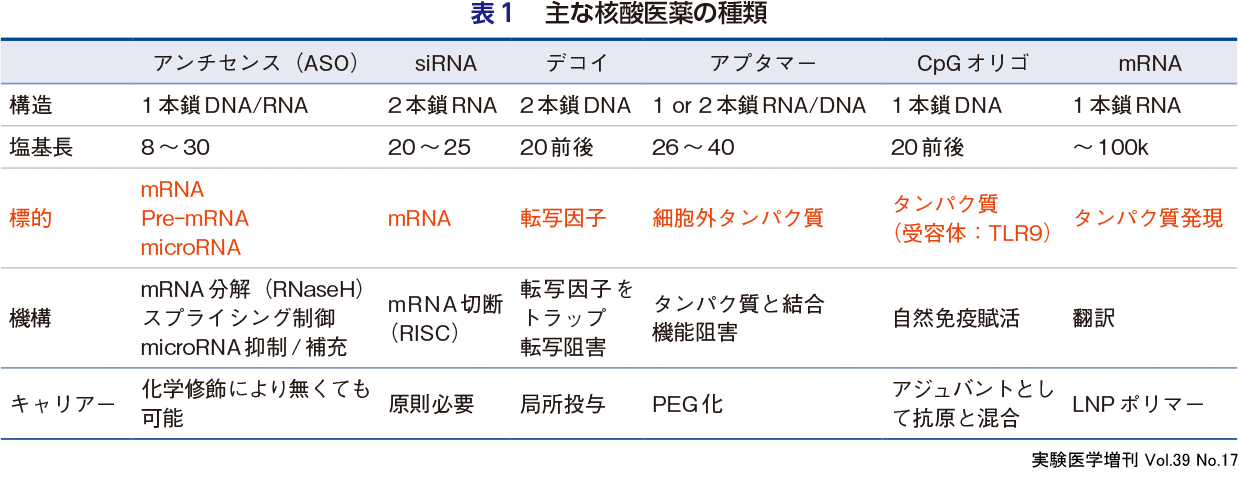This screenshot has width=1239, height=481.
Task: Click the siRNA column header
Action: pos(446,63)
